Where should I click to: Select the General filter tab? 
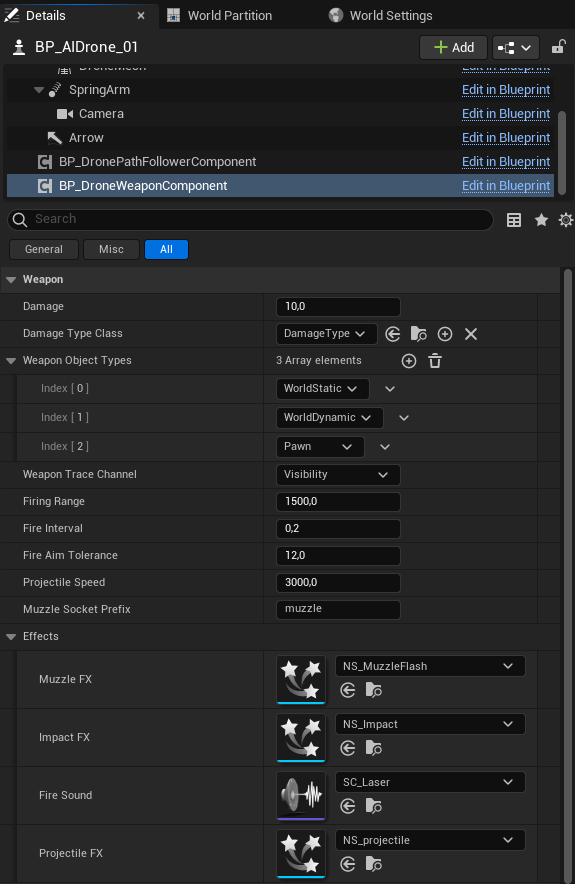(44, 249)
